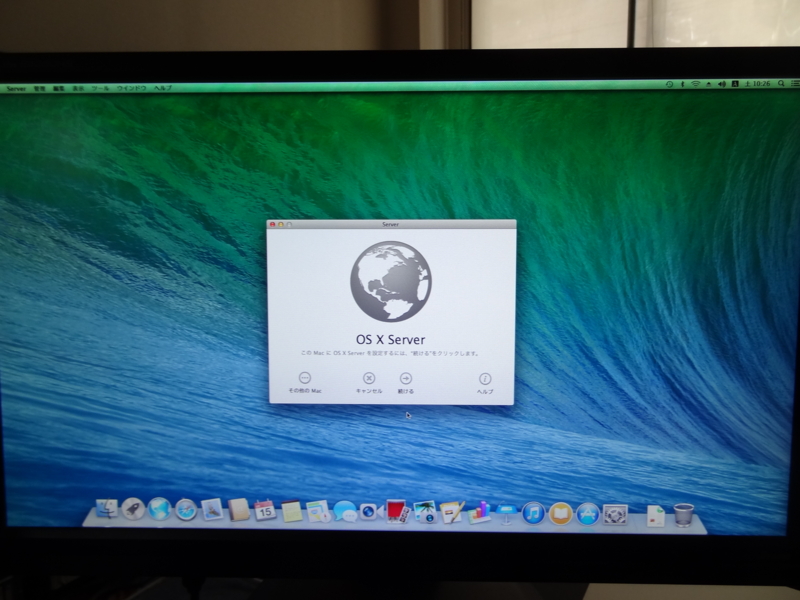800x600 pixels.
Task: Launch FaceTime camera icon in Dock
Action: pos(371,511)
